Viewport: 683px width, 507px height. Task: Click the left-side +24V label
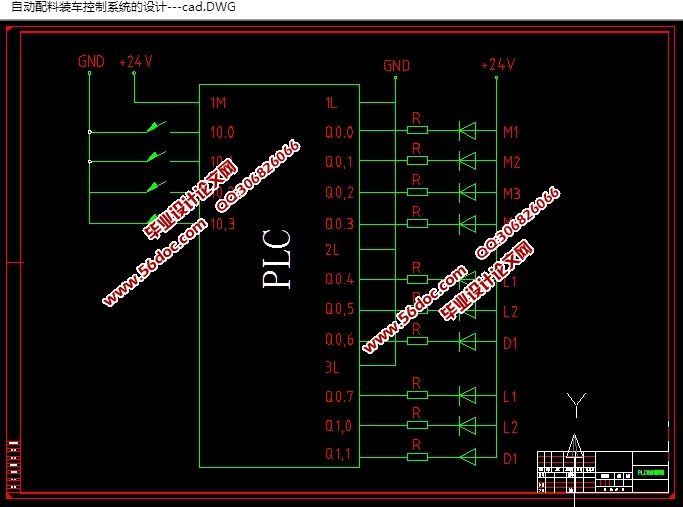point(135,61)
